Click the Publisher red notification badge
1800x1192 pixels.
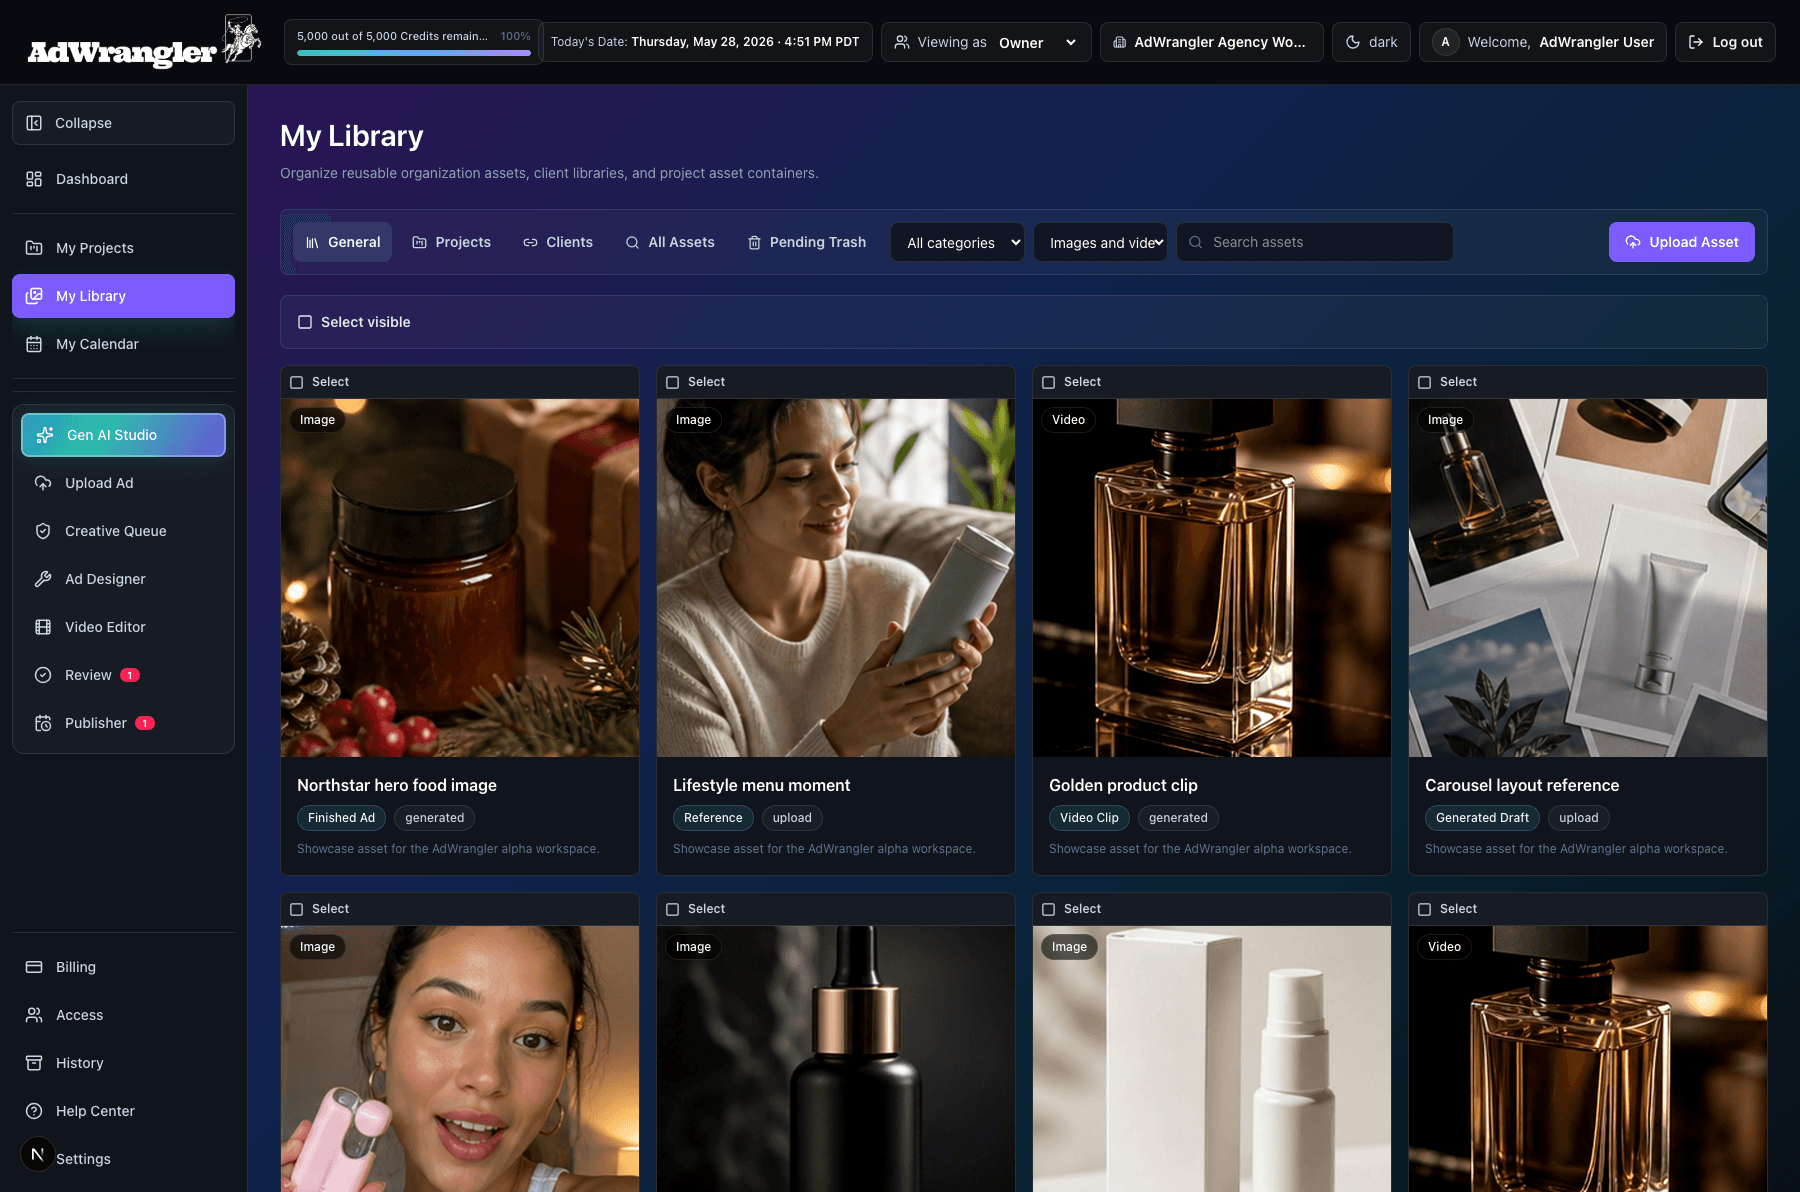tap(145, 723)
